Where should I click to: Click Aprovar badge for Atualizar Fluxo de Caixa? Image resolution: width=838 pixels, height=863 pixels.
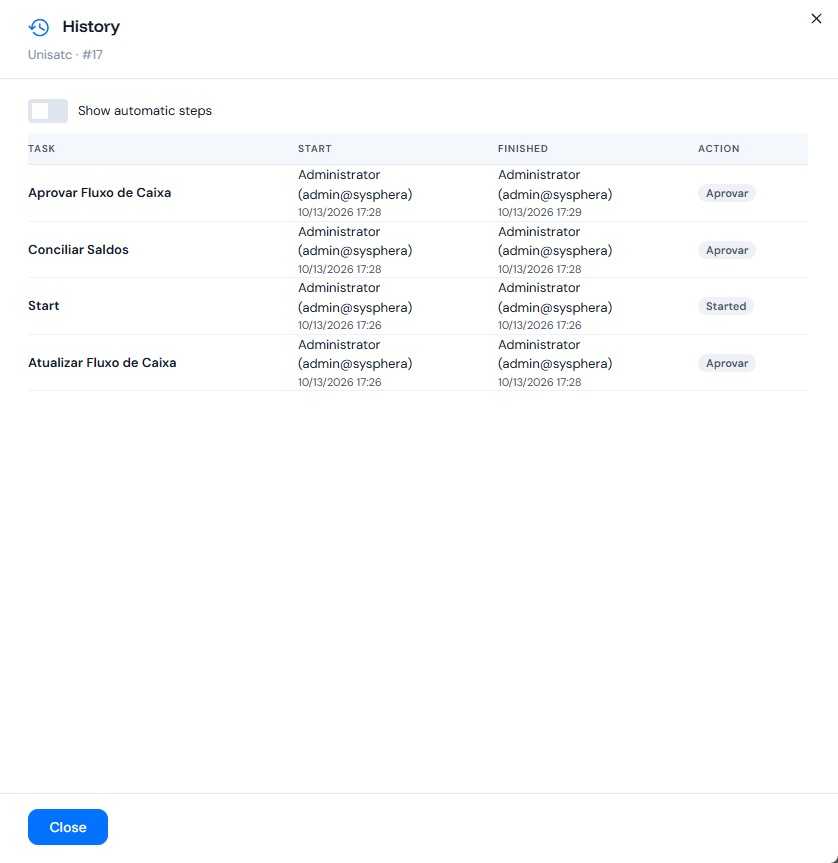727,363
